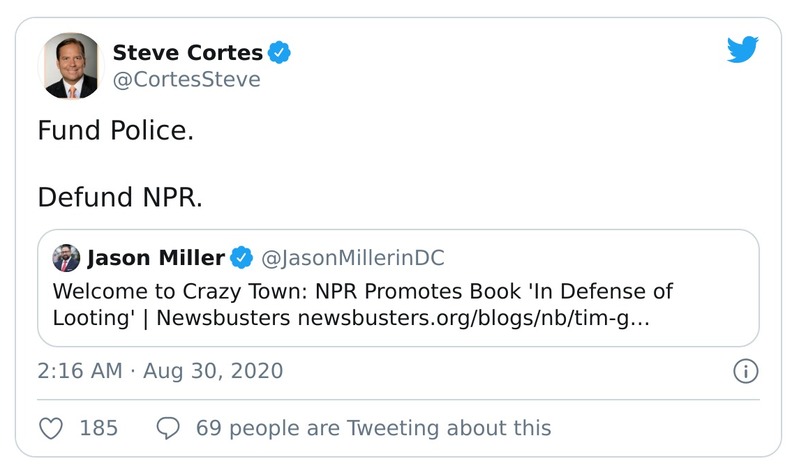Click Jason Miller's verified badge

pyautogui.click(x=242, y=258)
